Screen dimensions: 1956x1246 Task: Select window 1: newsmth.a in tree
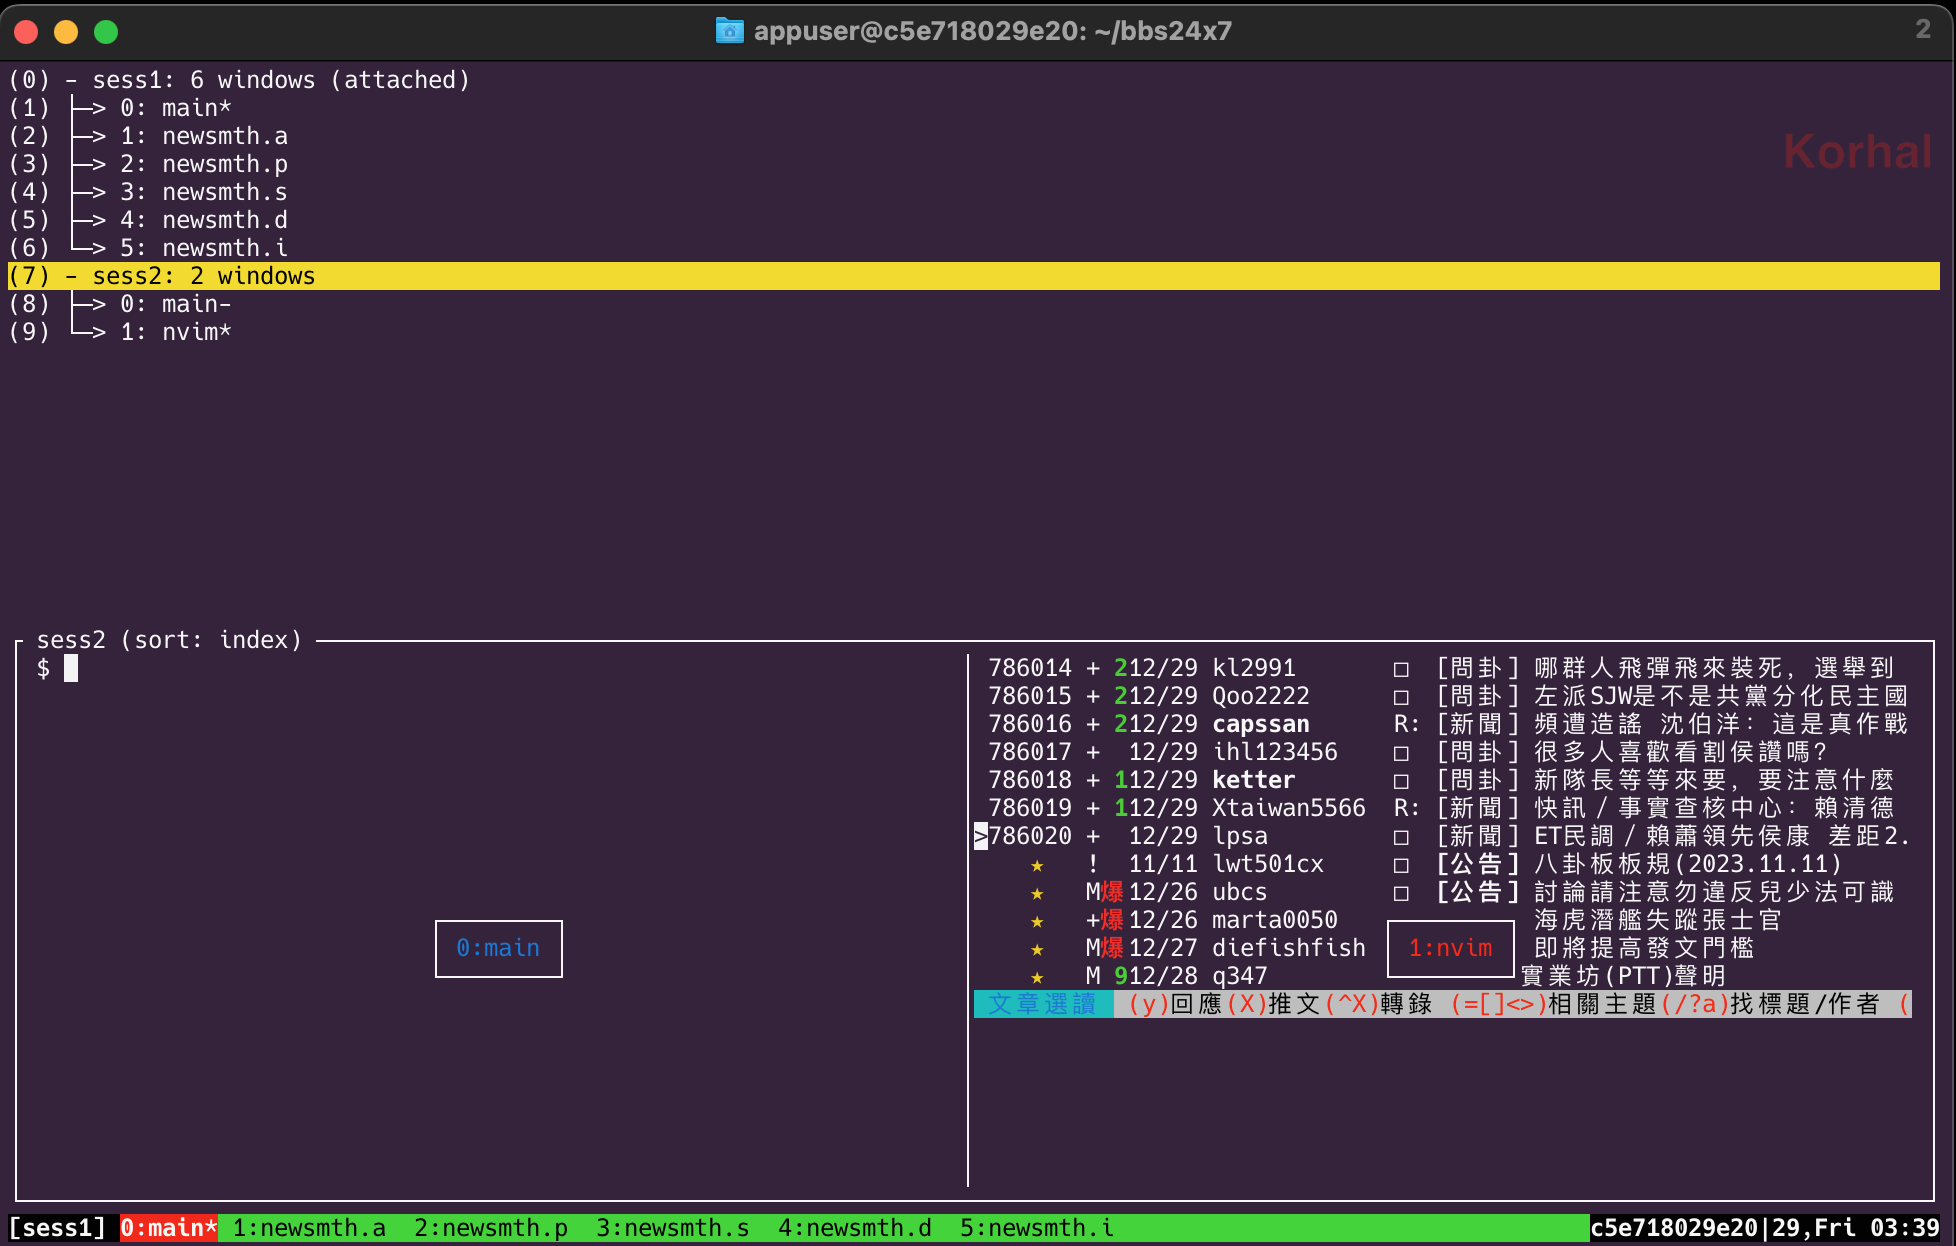pos(148,136)
